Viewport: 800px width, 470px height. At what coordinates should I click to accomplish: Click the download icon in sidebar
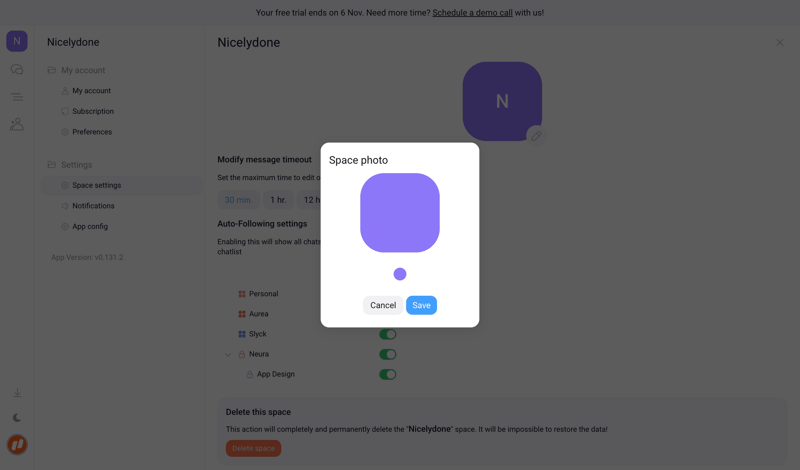17,393
